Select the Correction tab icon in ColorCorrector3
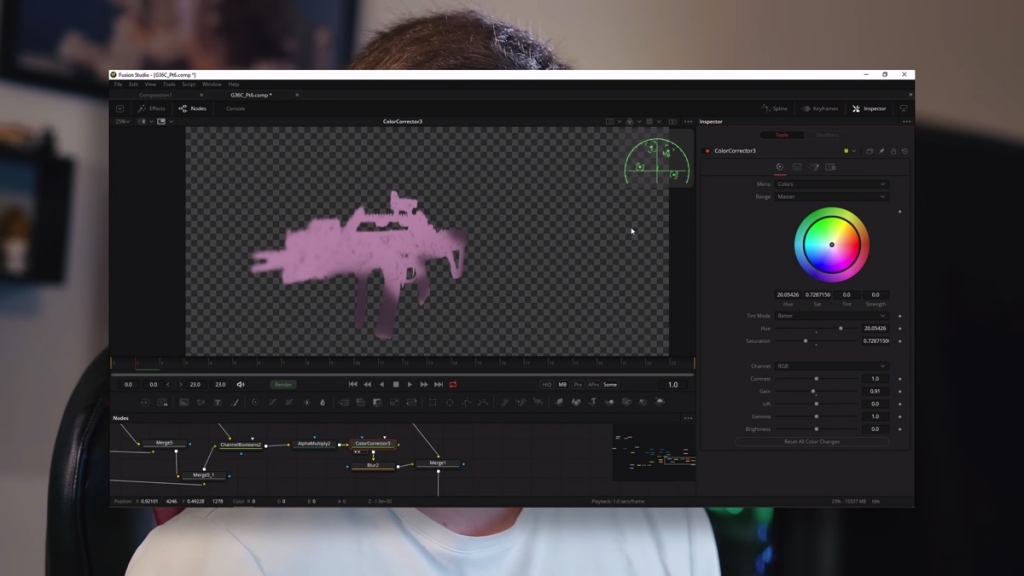The height and width of the screenshot is (576, 1024). point(781,167)
